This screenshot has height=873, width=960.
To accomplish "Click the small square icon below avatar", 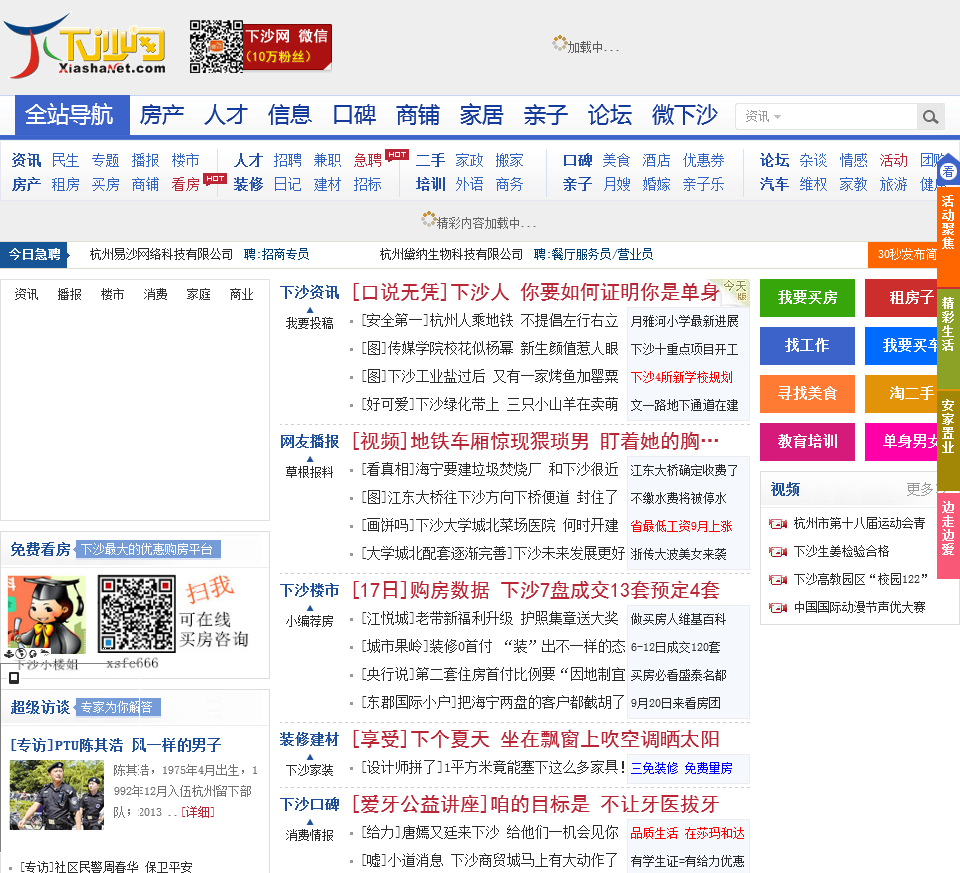I will (x=13, y=677).
